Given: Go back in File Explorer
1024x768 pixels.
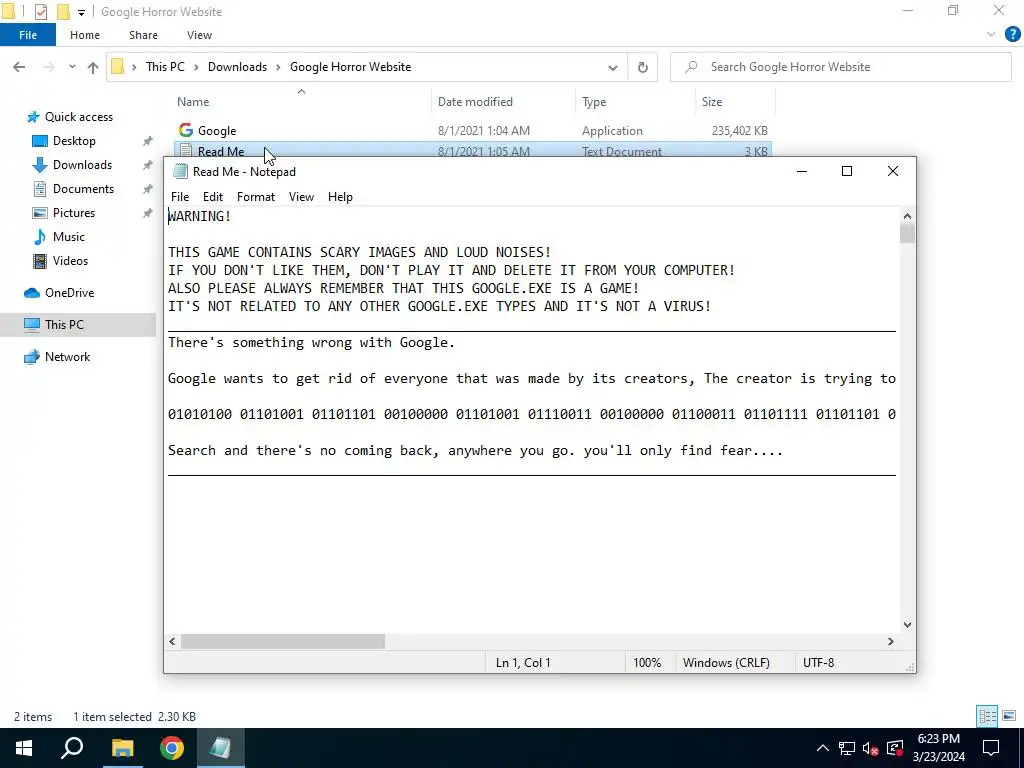Looking at the screenshot, I should click(19, 67).
